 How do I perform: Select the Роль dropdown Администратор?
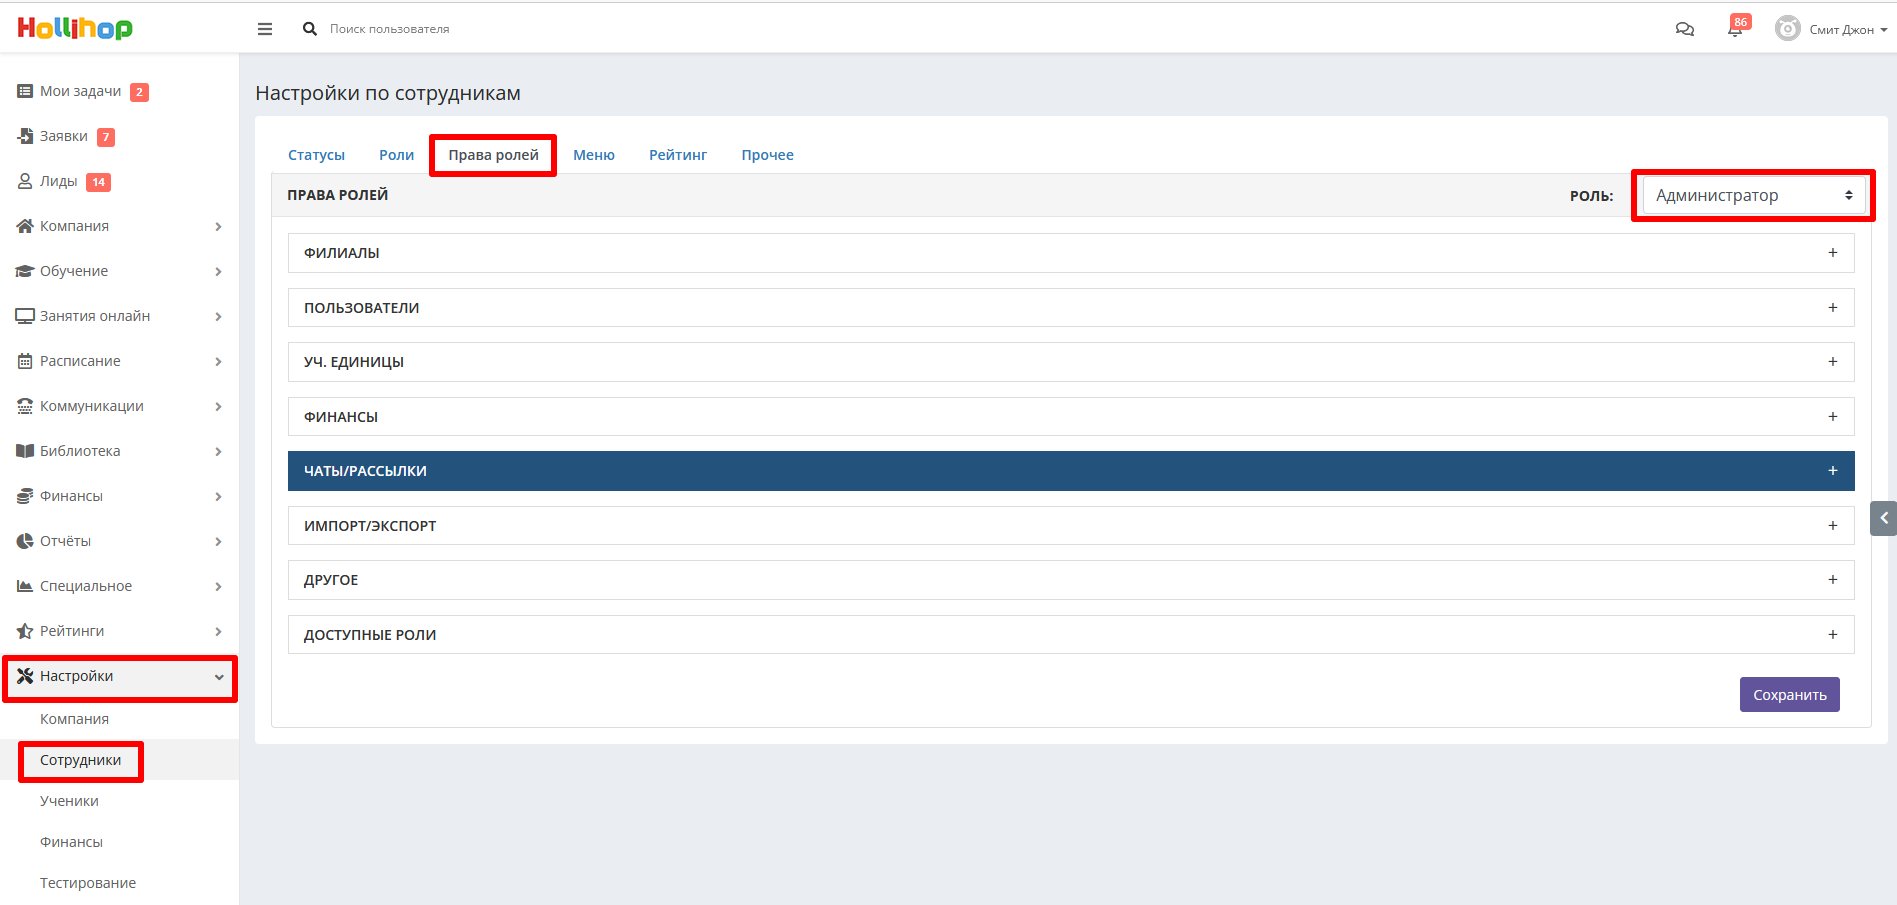tap(1753, 196)
